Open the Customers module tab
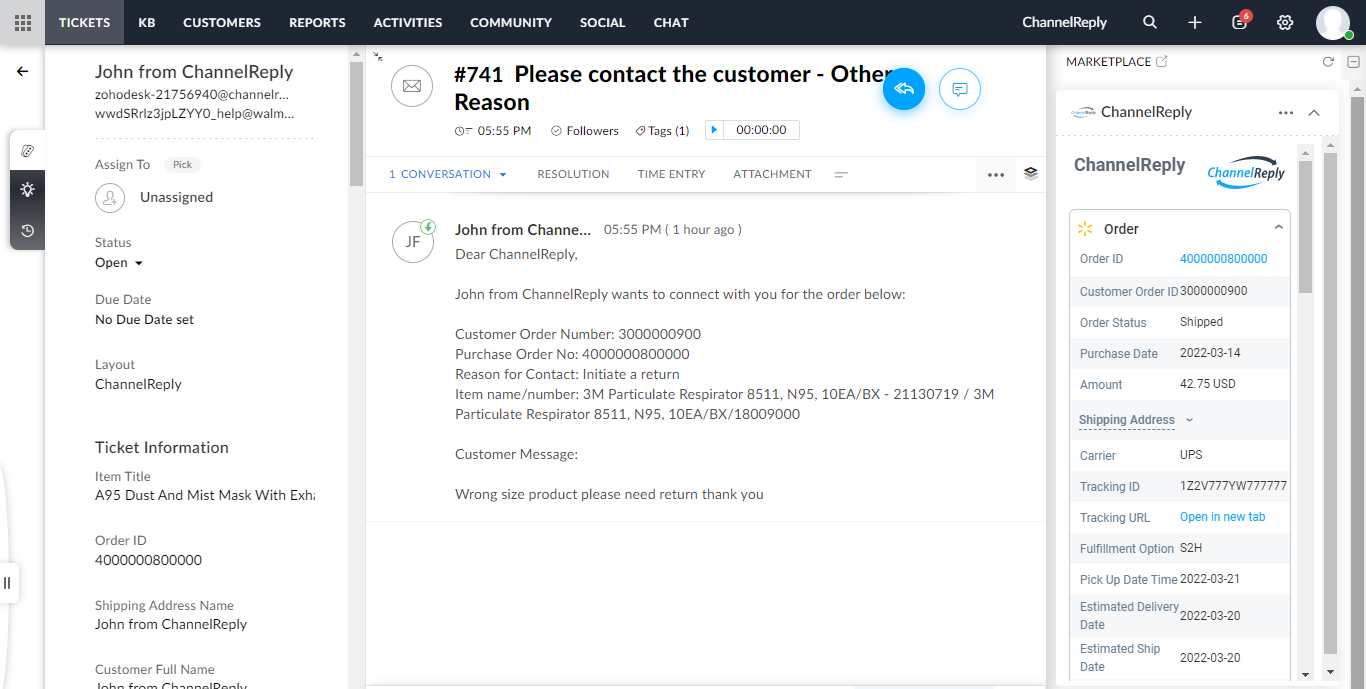Viewport: 1366px width, 689px height. pos(222,22)
